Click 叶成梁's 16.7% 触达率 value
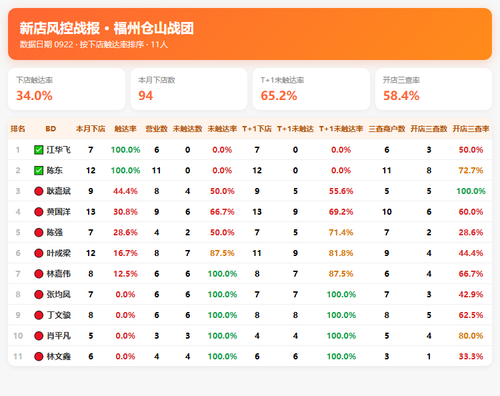The height and width of the screenshot is (396, 500). (125, 253)
